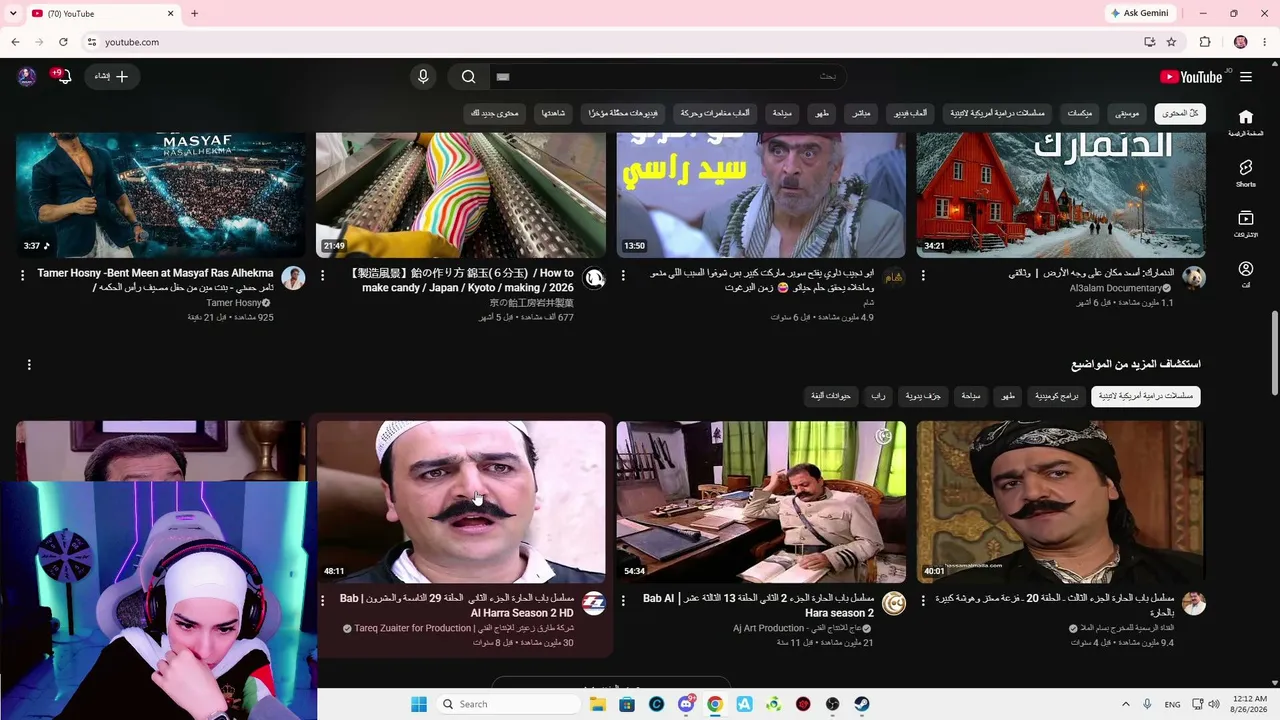Open the three-dot menu beside استكشاف المزيد من المواضيع

point(29,365)
